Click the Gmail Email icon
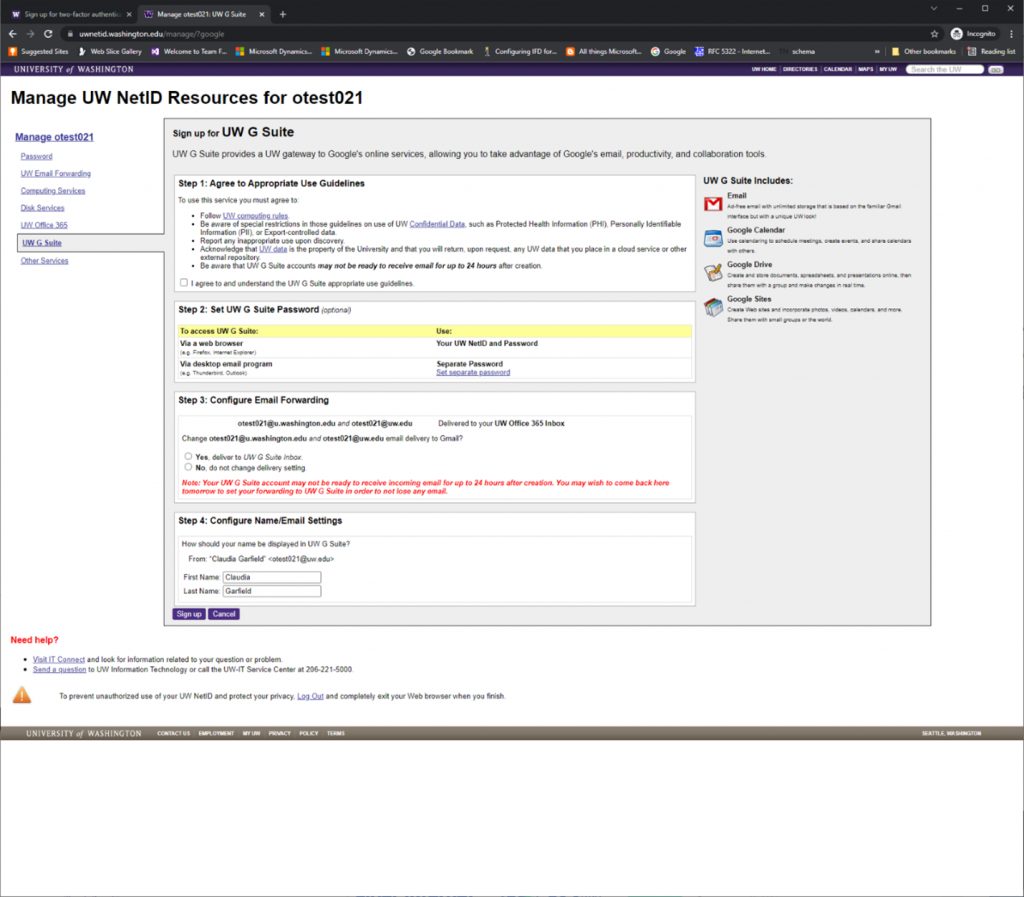This screenshot has height=897, width=1024. (x=713, y=204)
